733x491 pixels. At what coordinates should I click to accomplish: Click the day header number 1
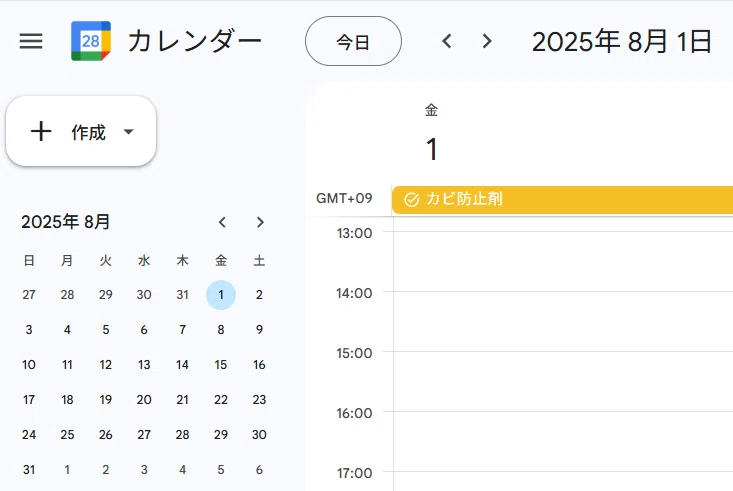[x=431, y=150]
